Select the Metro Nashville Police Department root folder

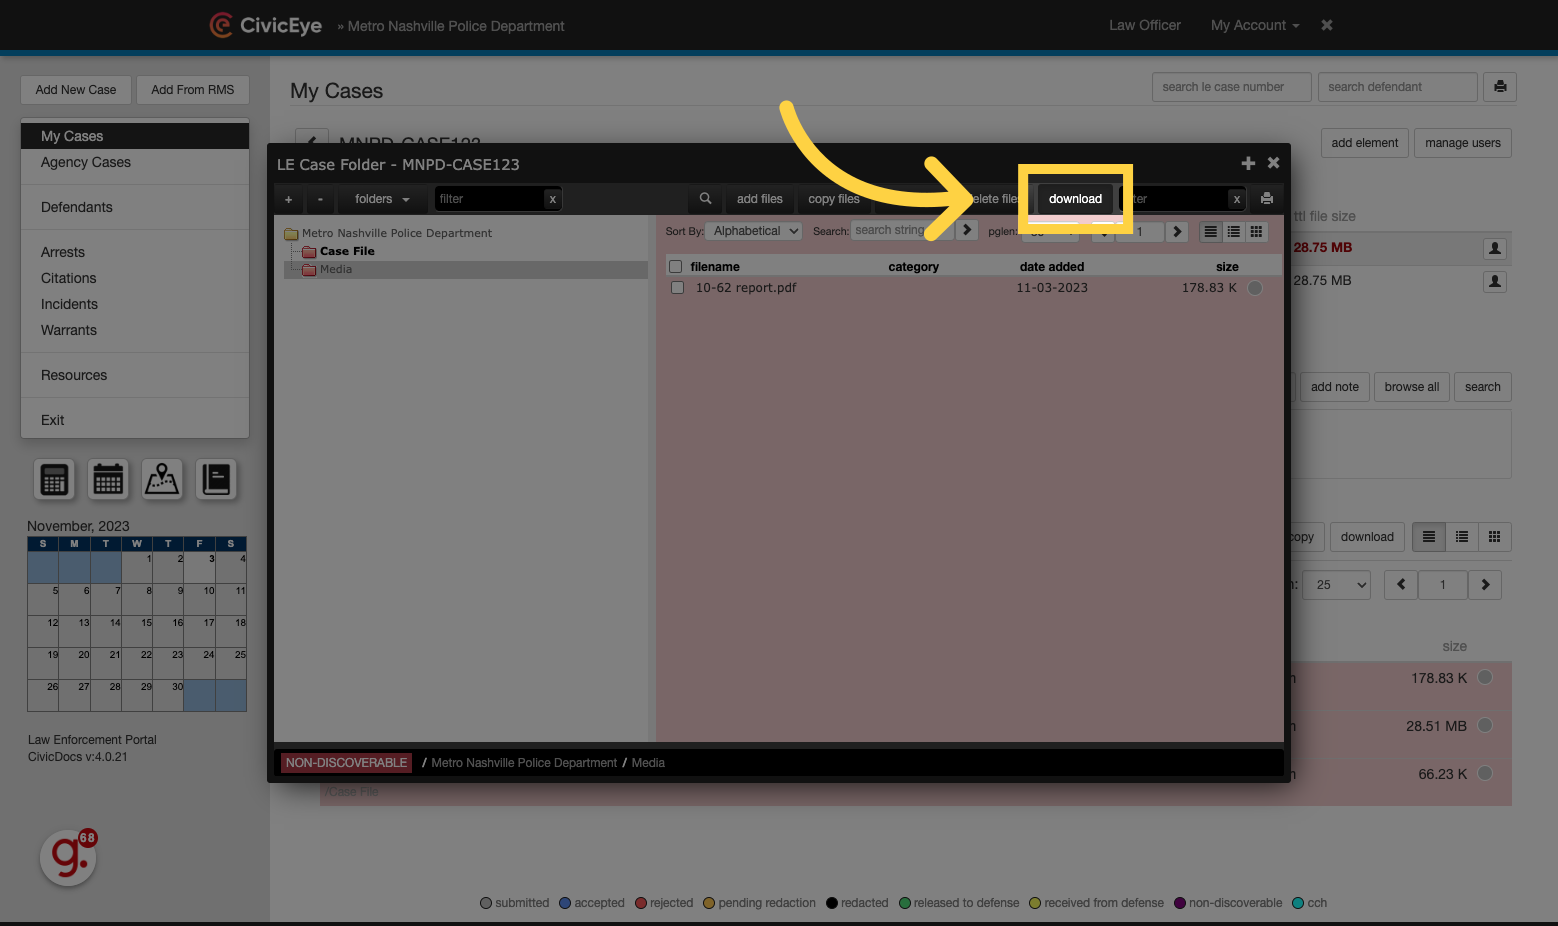pyautogui.click(x=397, y=233)
